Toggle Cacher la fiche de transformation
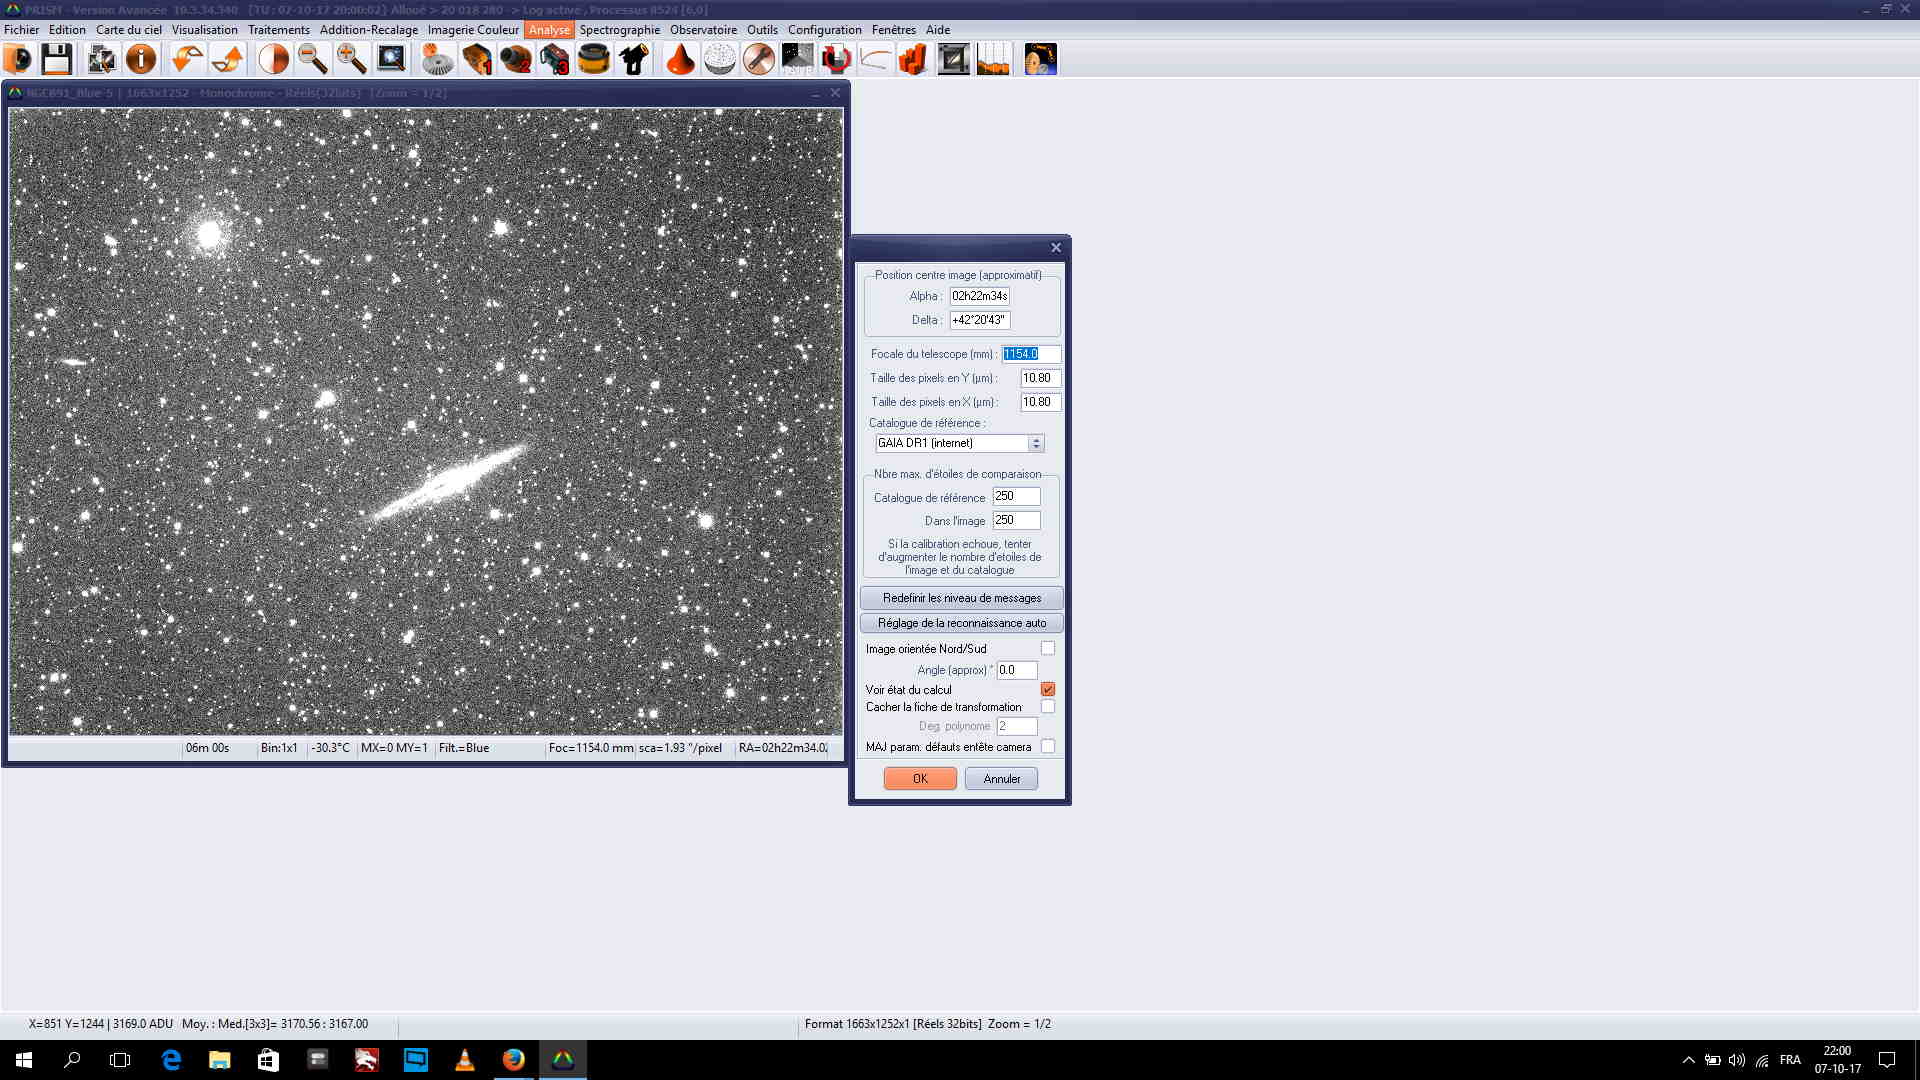Image resolution: width=1920 pixels, height=1080 pixels. 1047,706
